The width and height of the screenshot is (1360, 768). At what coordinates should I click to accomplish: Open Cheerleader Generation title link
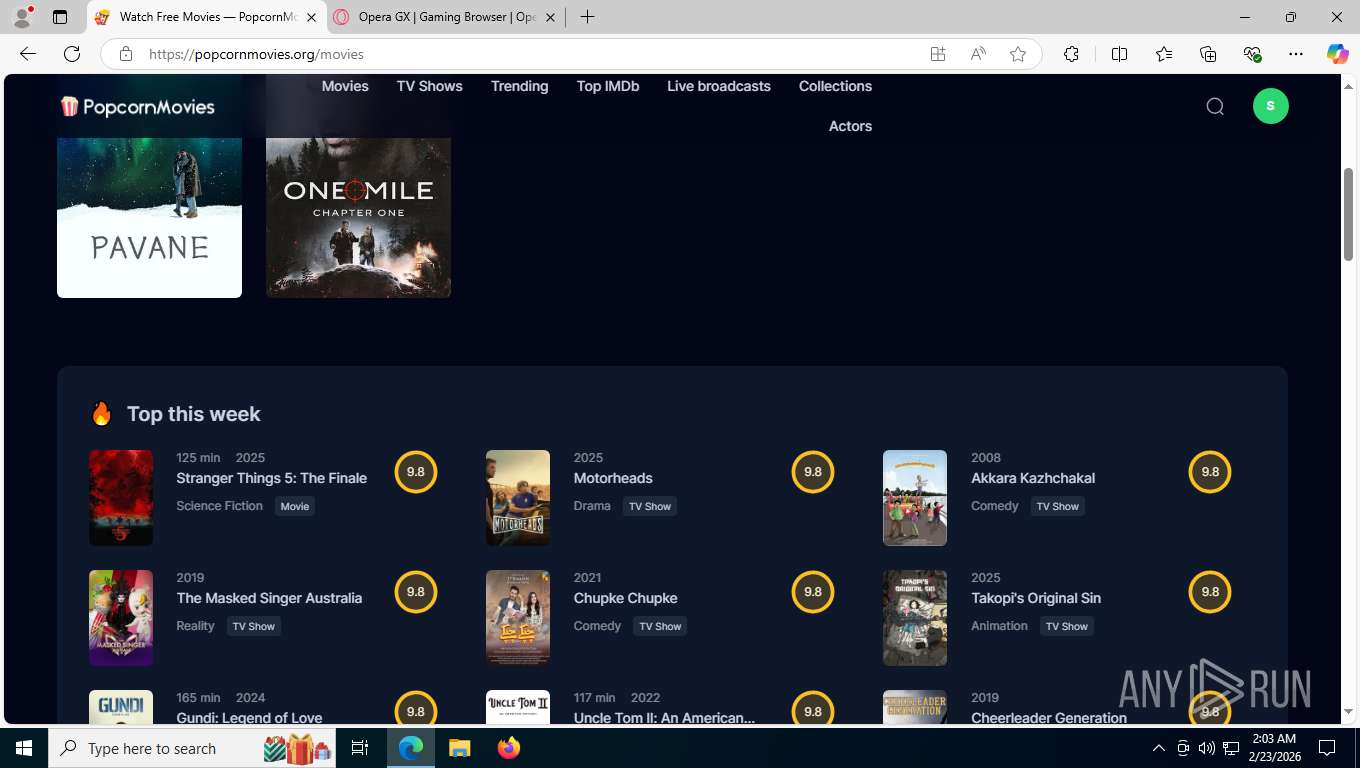pos(1049,717)
